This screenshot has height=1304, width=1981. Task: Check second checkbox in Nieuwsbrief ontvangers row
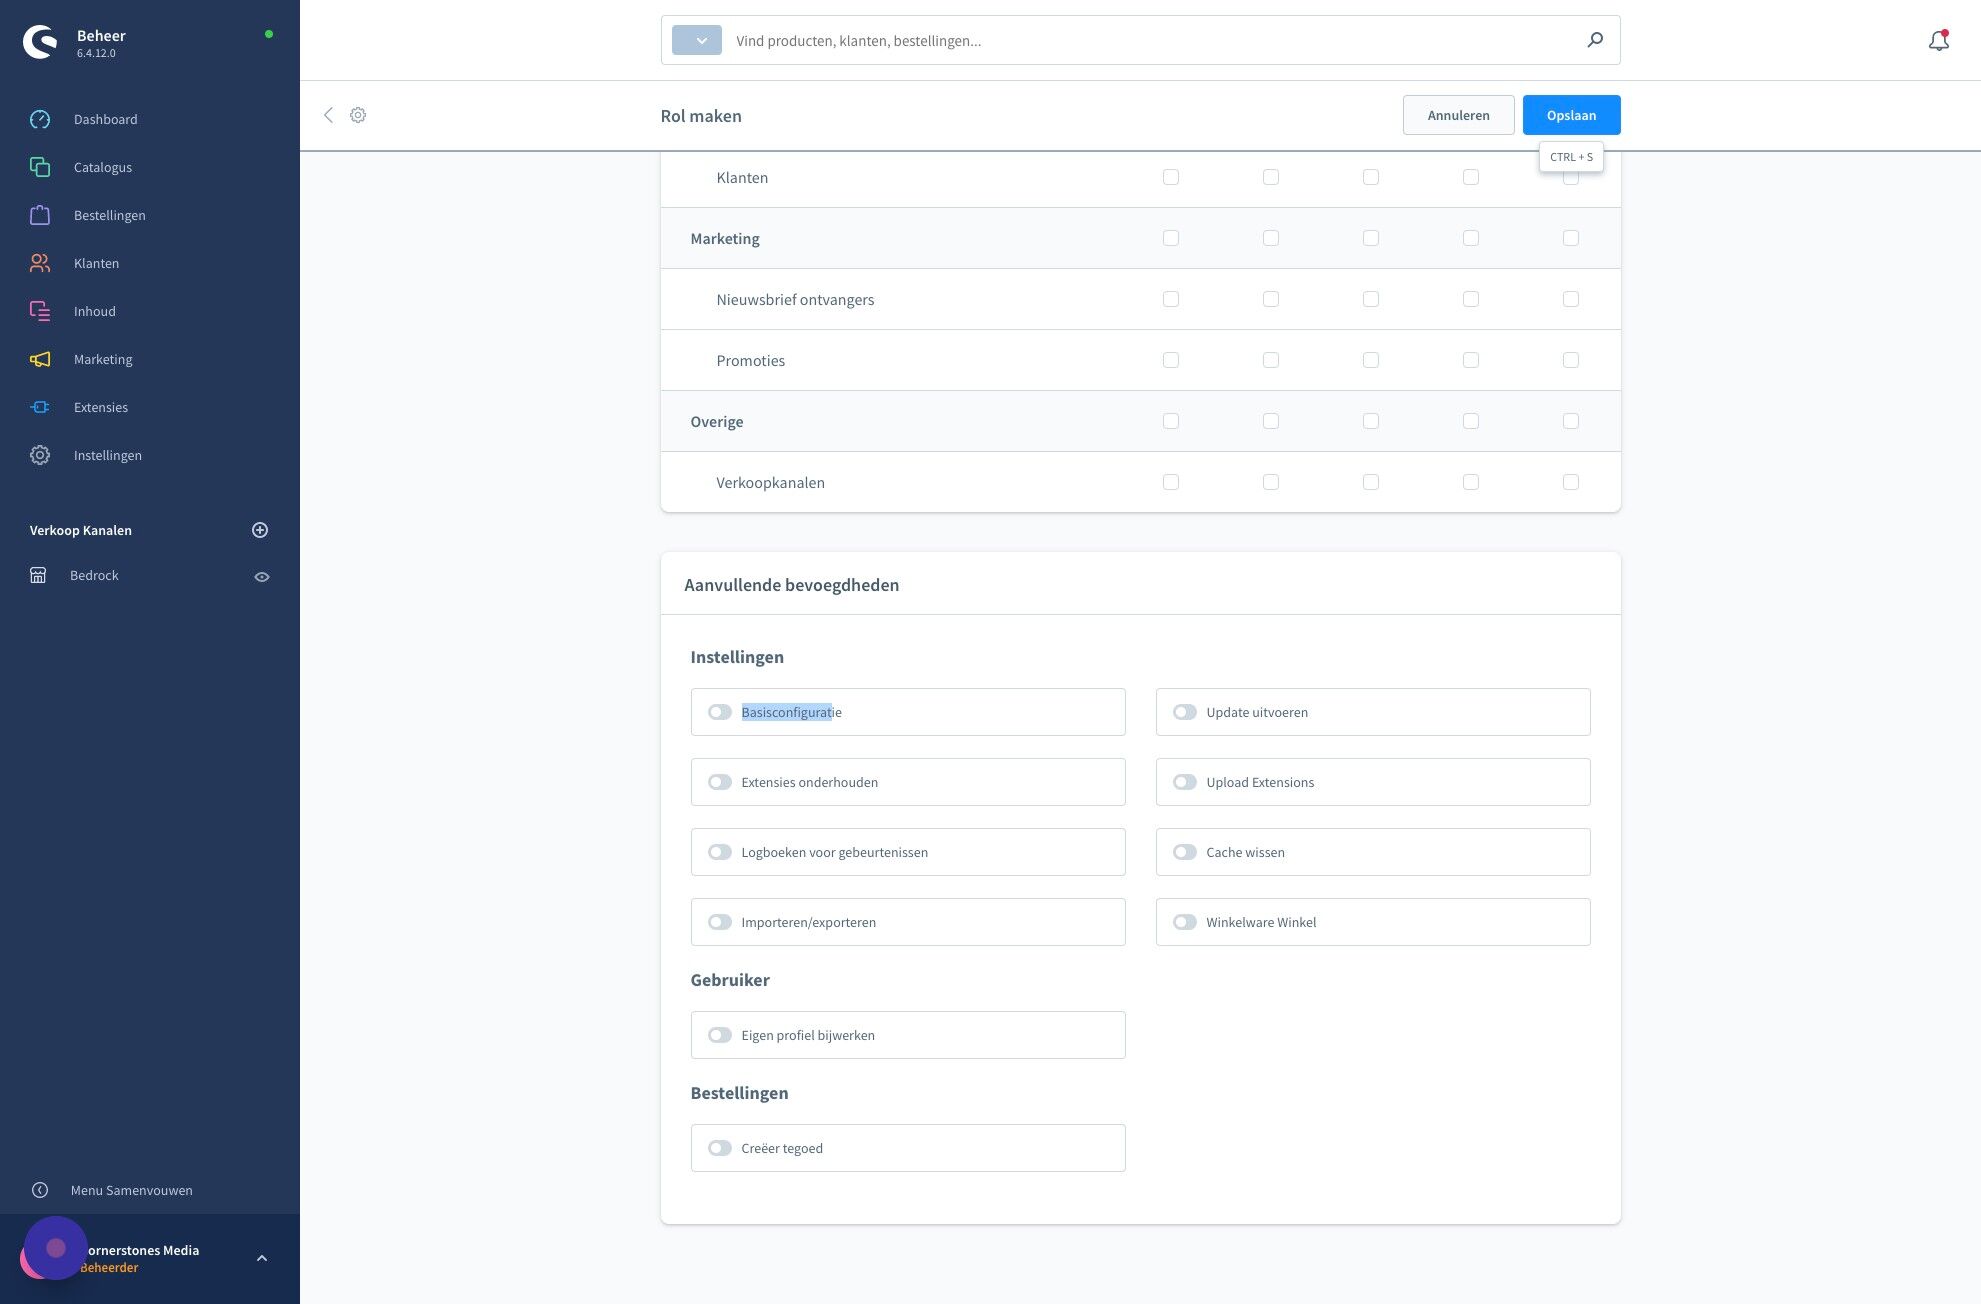(x=1271, y=299)
